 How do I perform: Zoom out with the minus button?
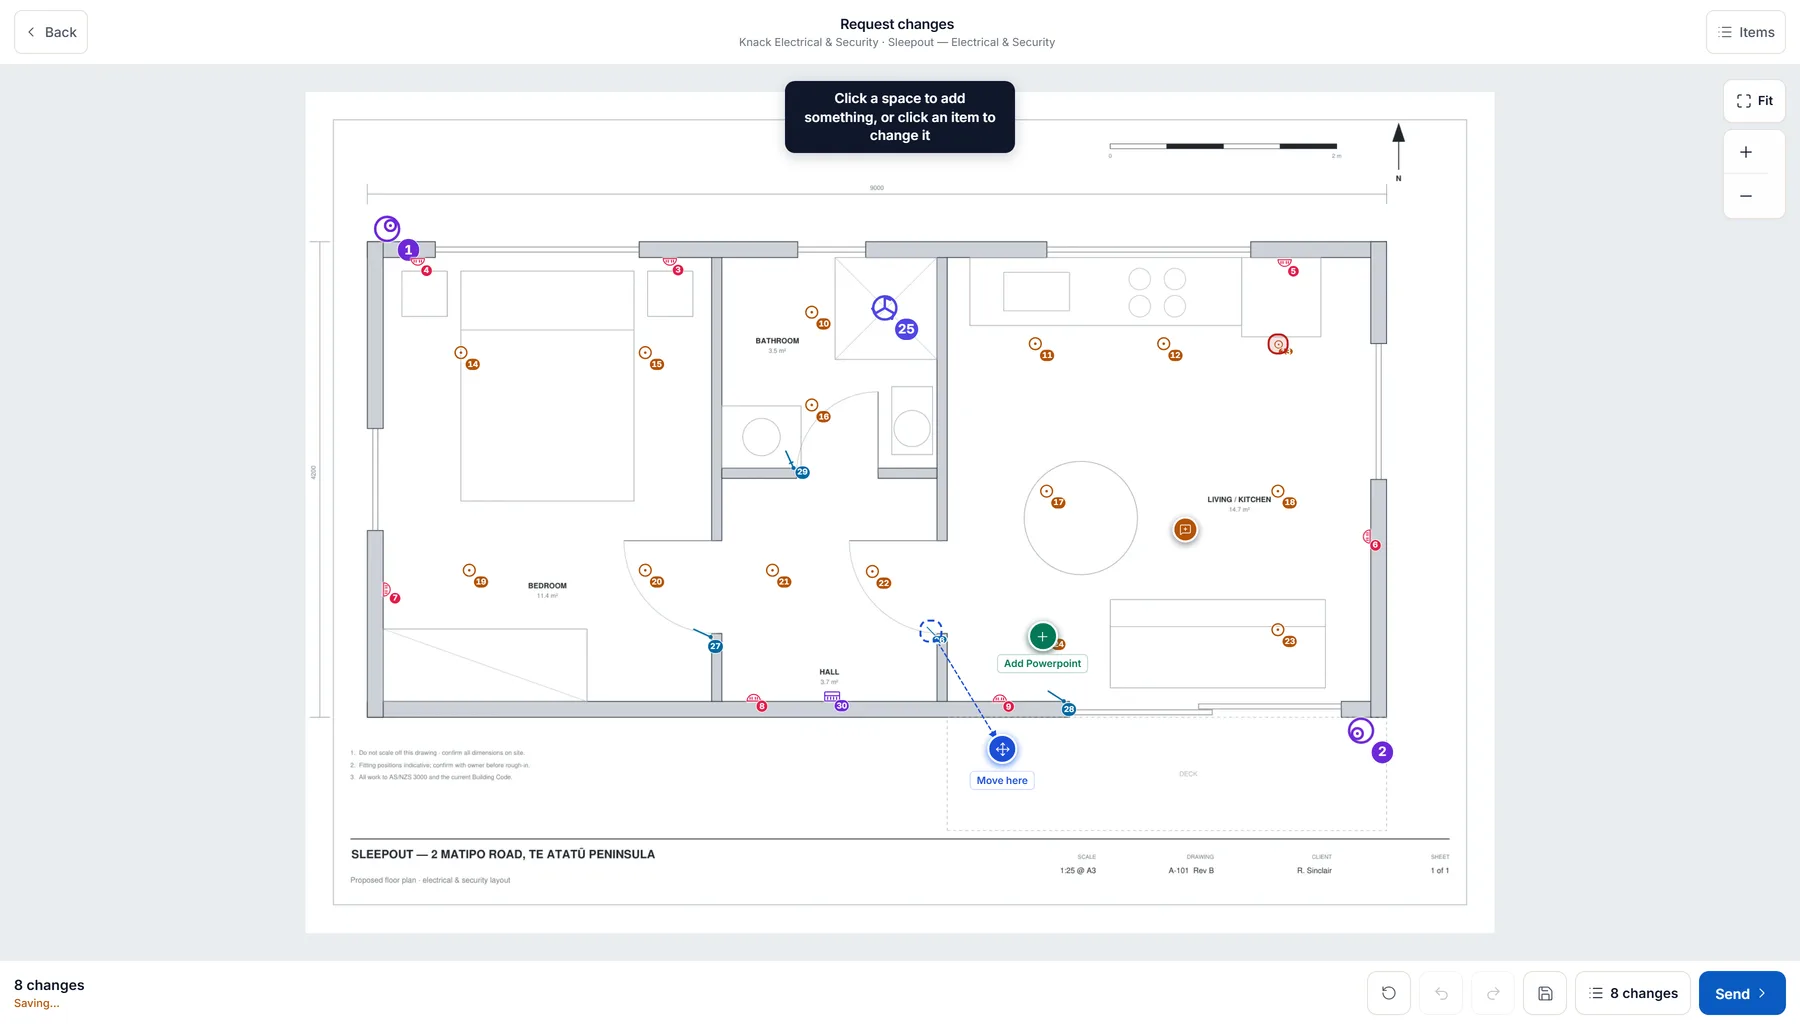pos(1746,196)
